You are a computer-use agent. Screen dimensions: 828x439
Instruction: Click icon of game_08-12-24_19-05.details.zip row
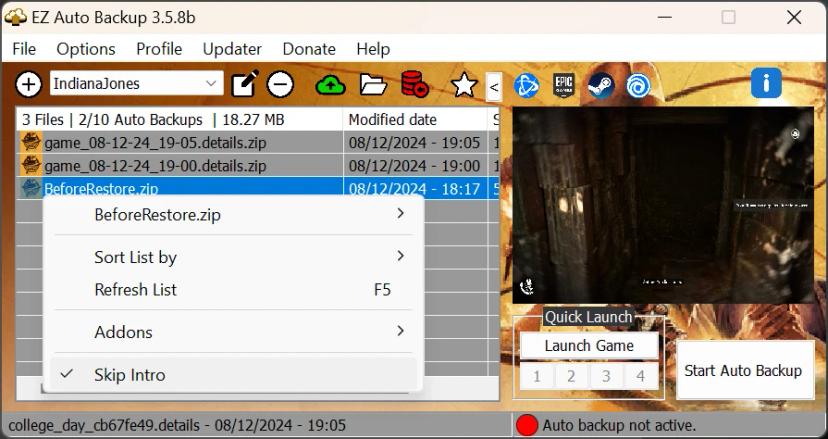tap(31, 143)
